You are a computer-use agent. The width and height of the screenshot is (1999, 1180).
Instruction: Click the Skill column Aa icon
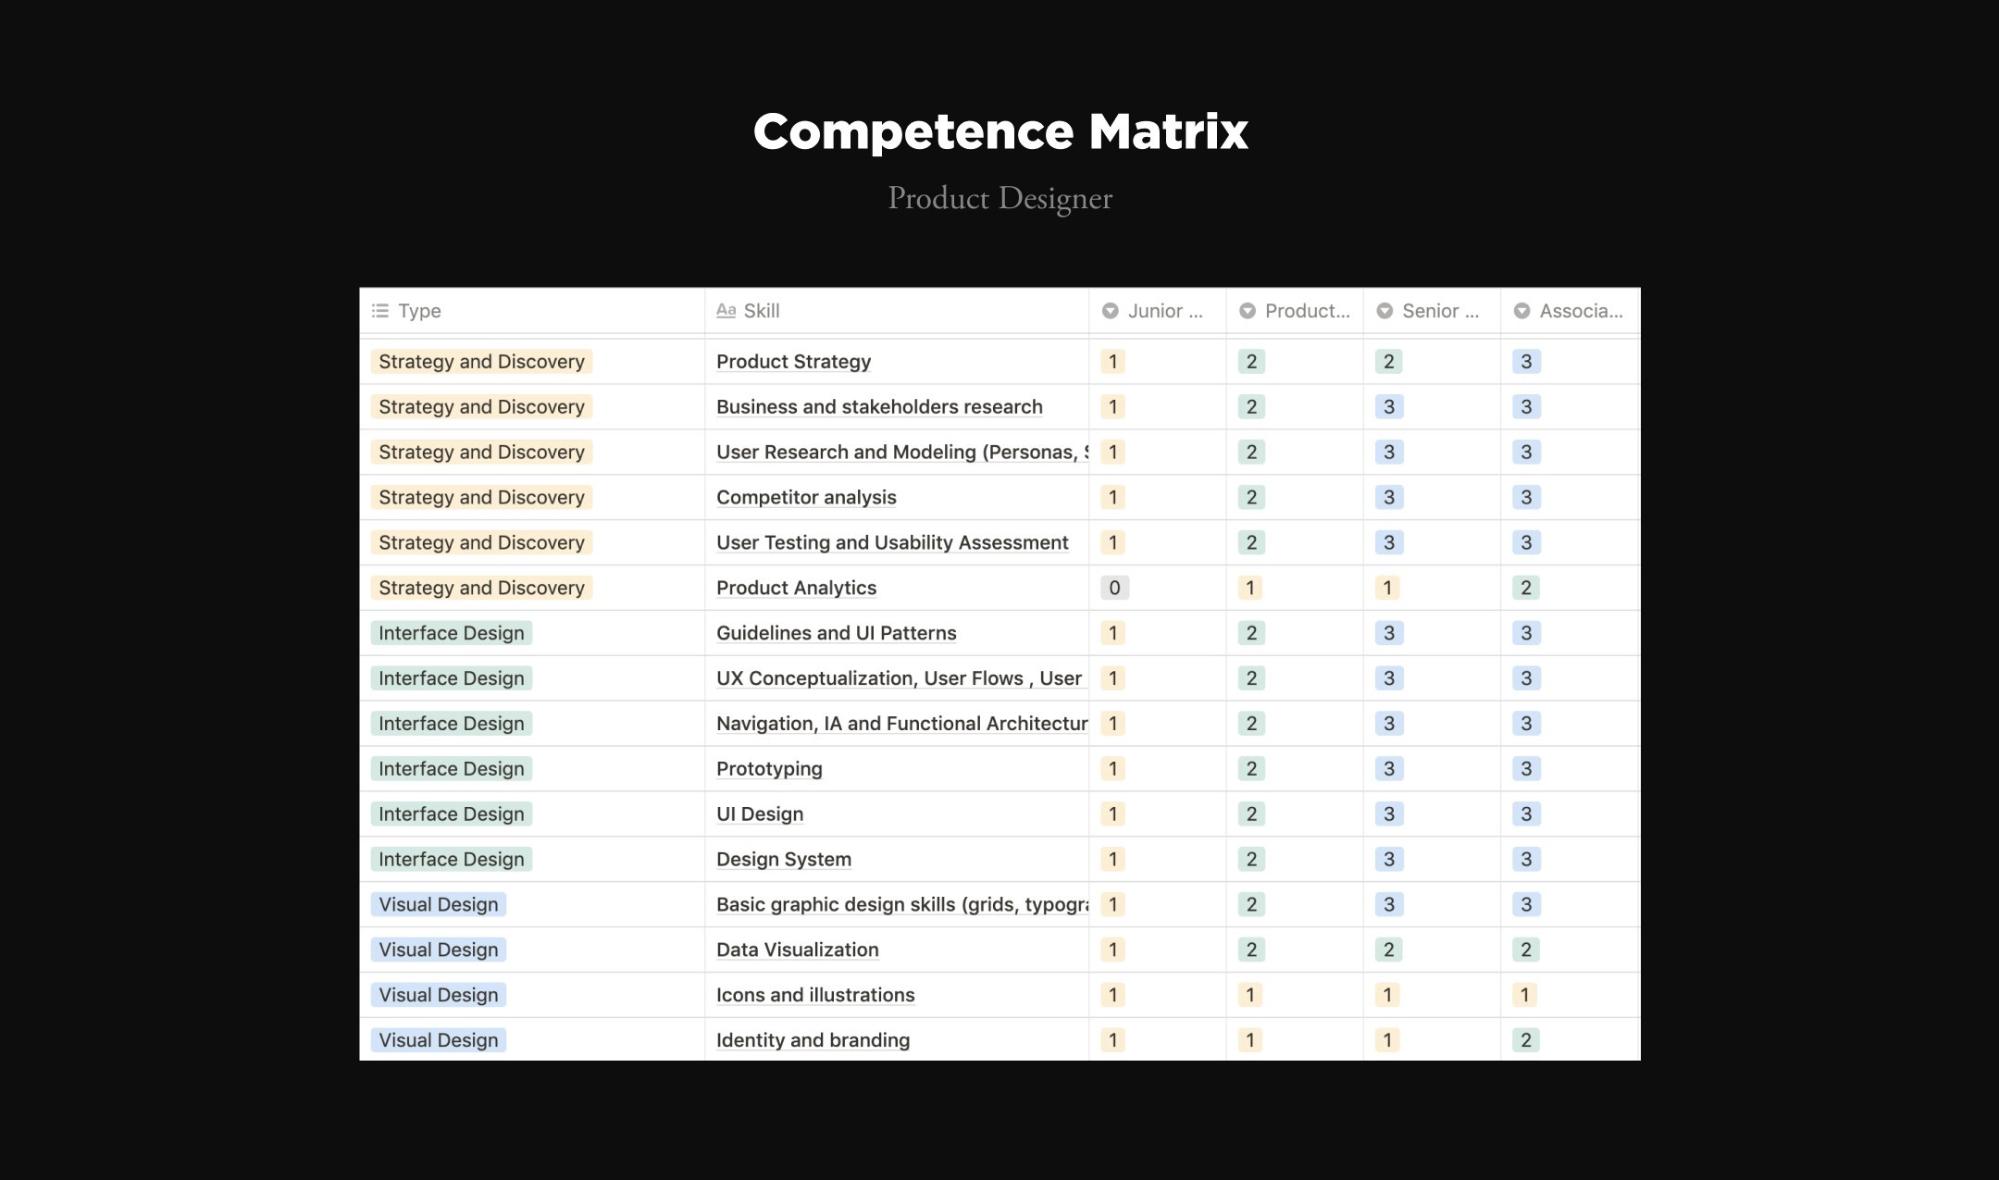[726, 311]
